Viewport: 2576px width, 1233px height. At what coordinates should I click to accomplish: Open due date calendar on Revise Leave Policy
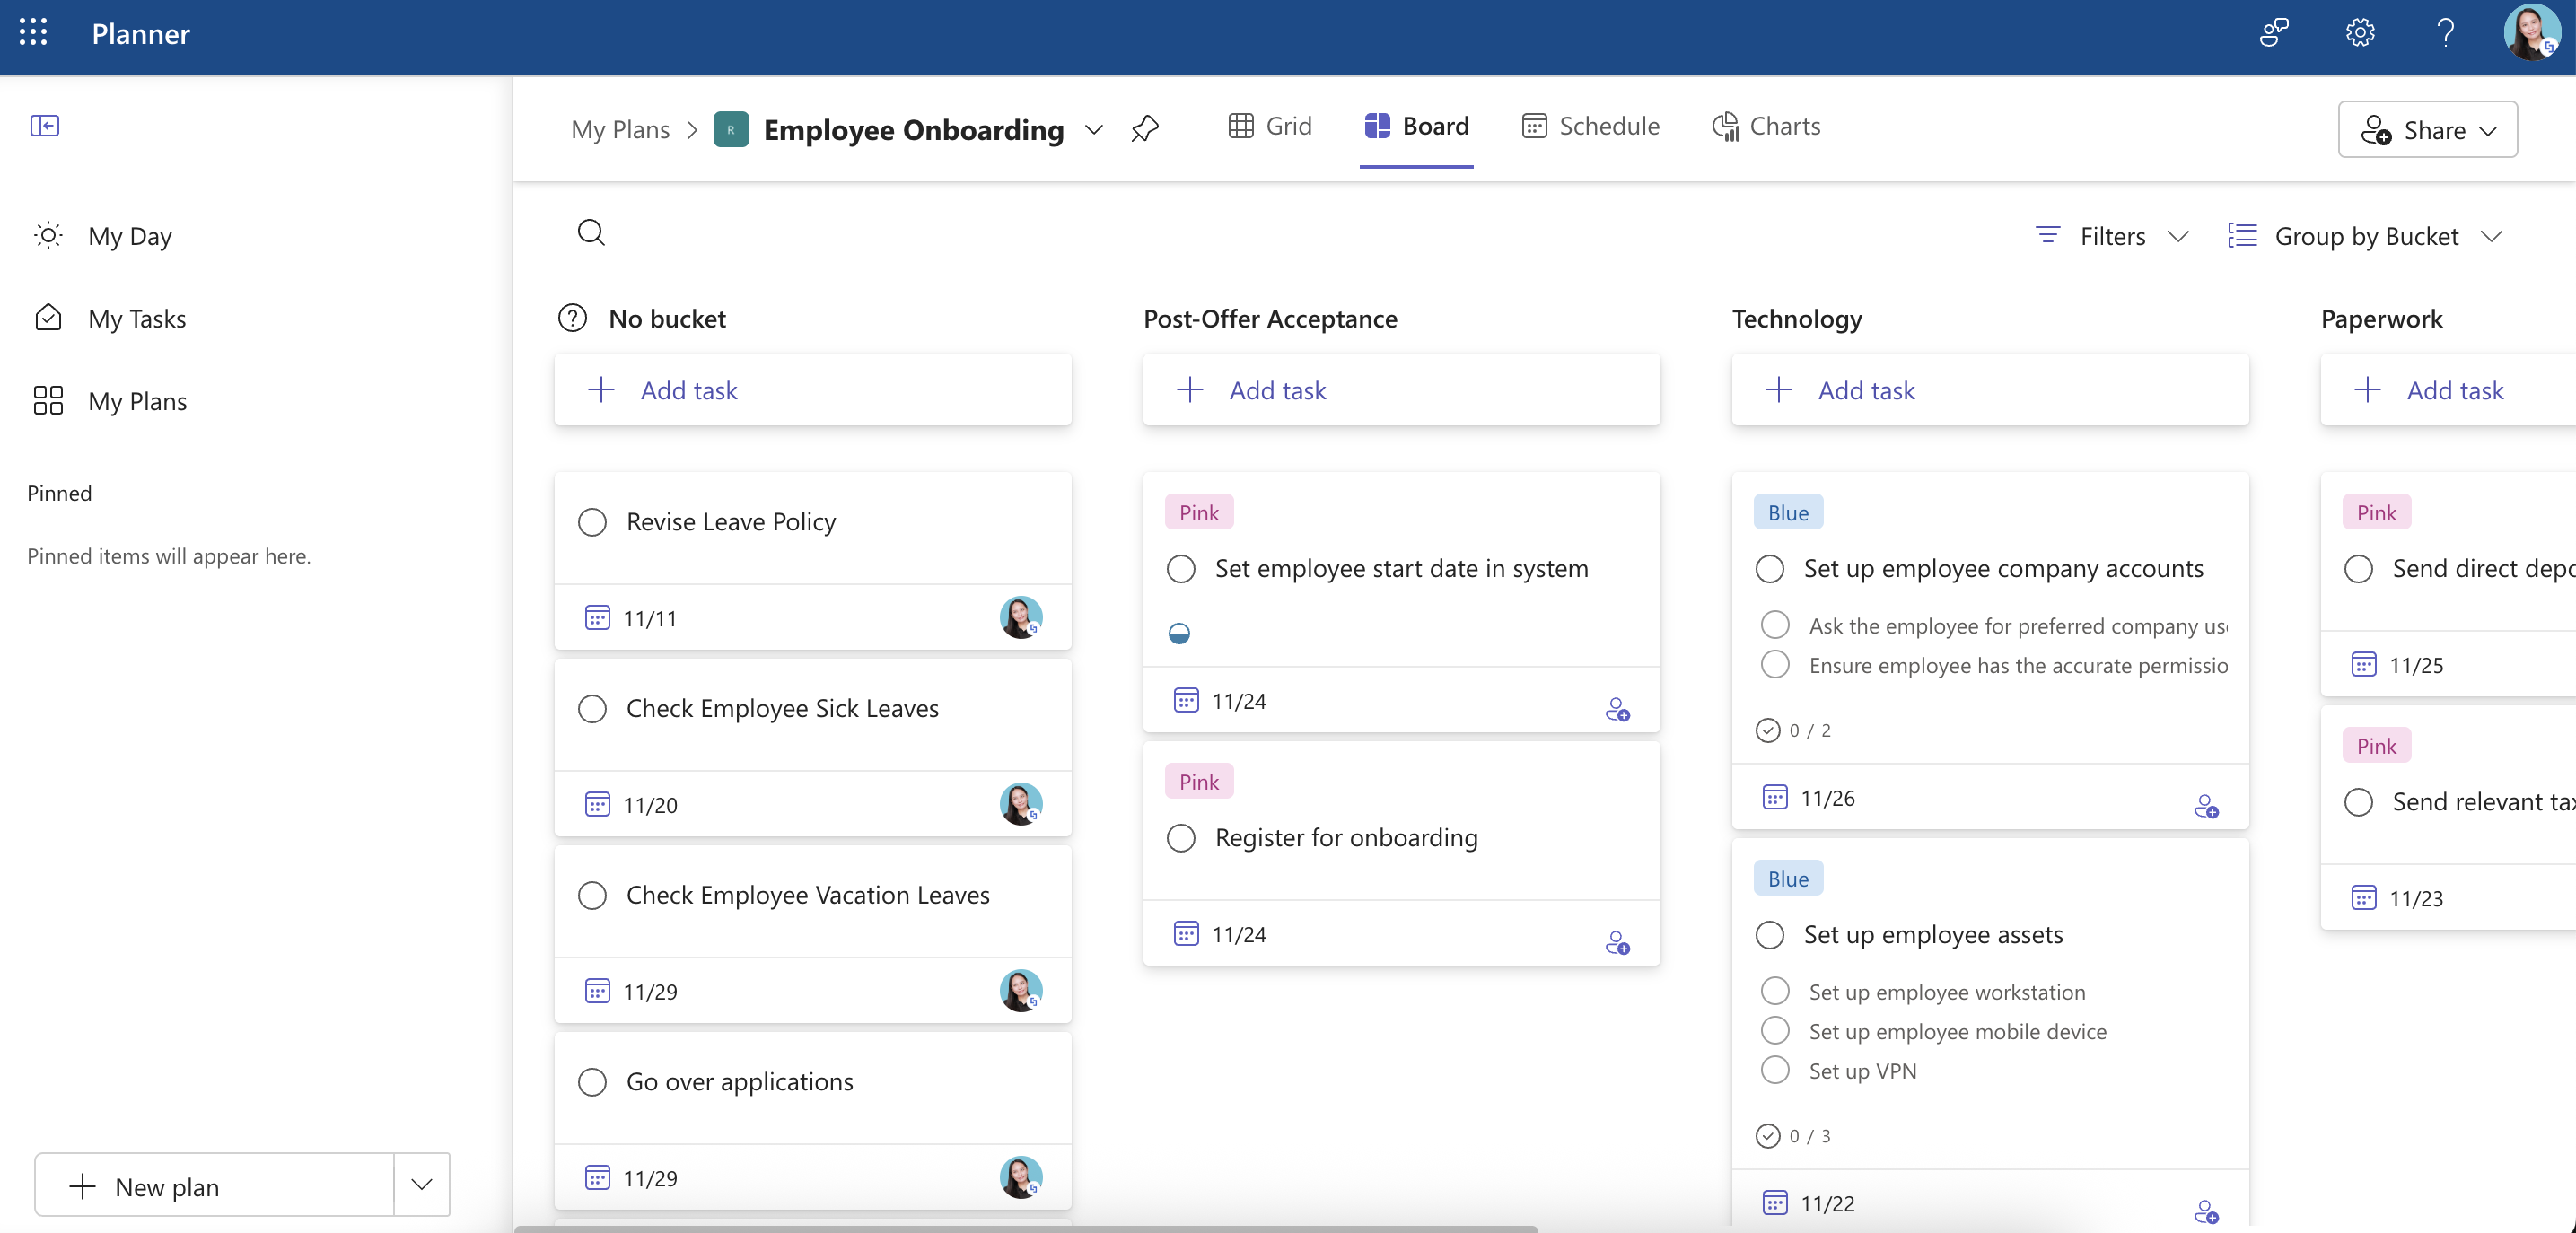click(598, 618)
